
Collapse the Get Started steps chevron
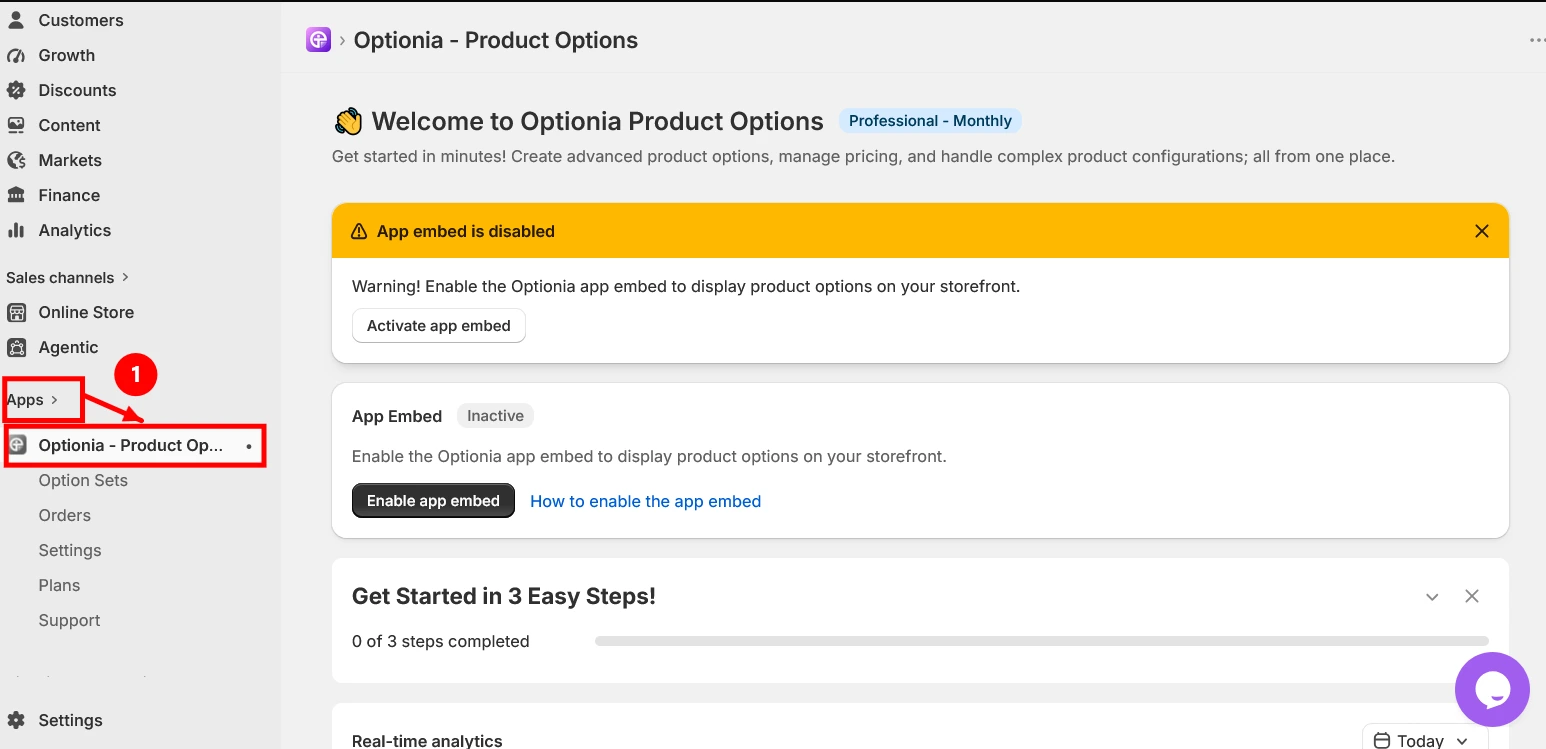(1432, 597)
